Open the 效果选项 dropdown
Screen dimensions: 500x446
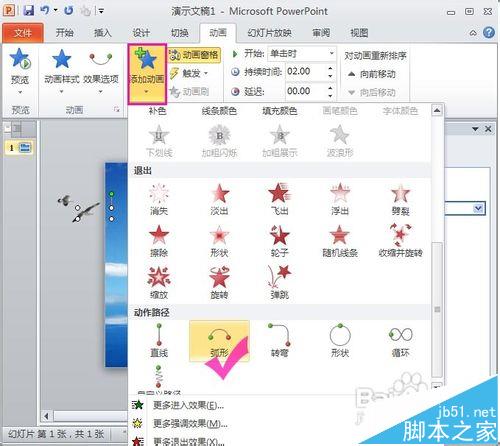tap(101, 71)
